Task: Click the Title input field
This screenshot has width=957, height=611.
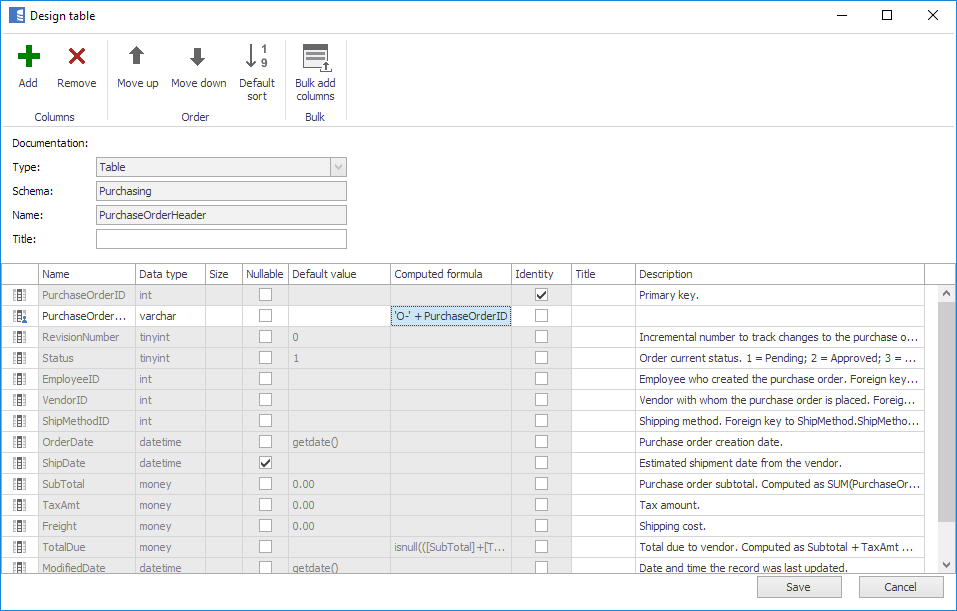Action: tap(221, 239)
